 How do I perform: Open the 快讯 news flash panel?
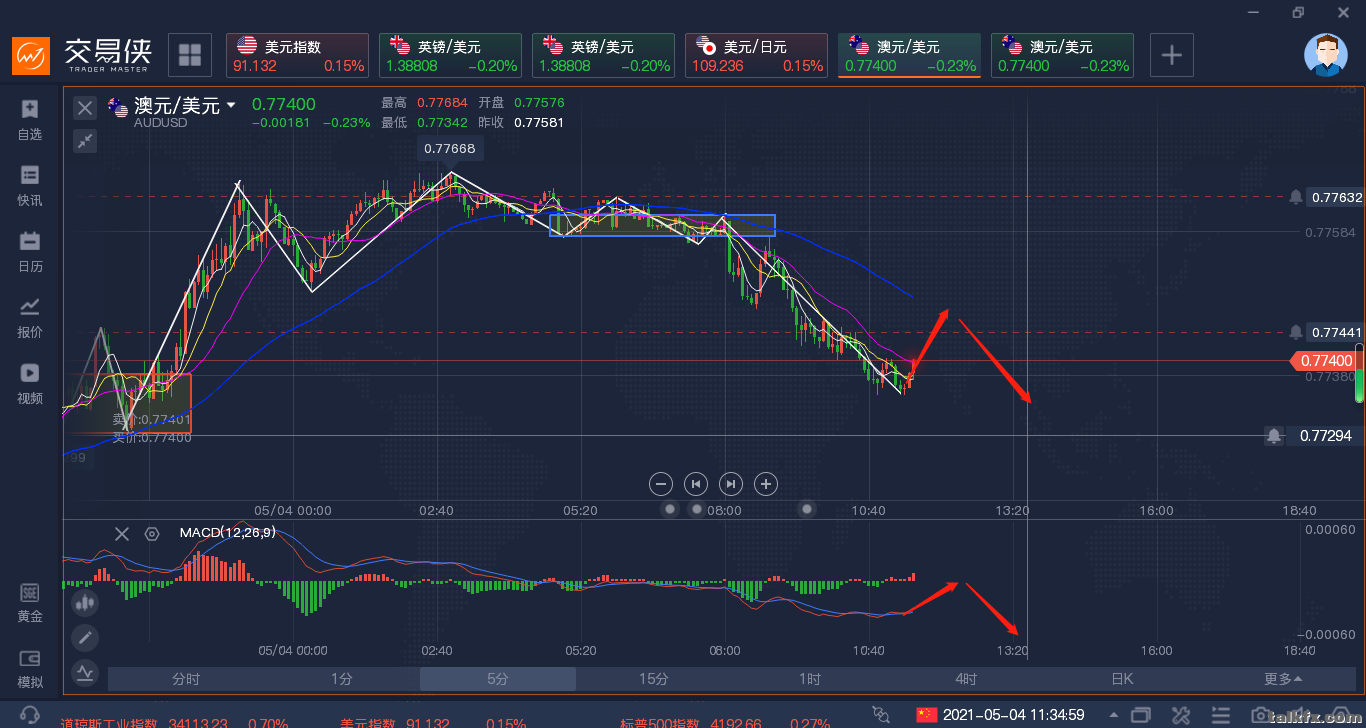point(30,185)
